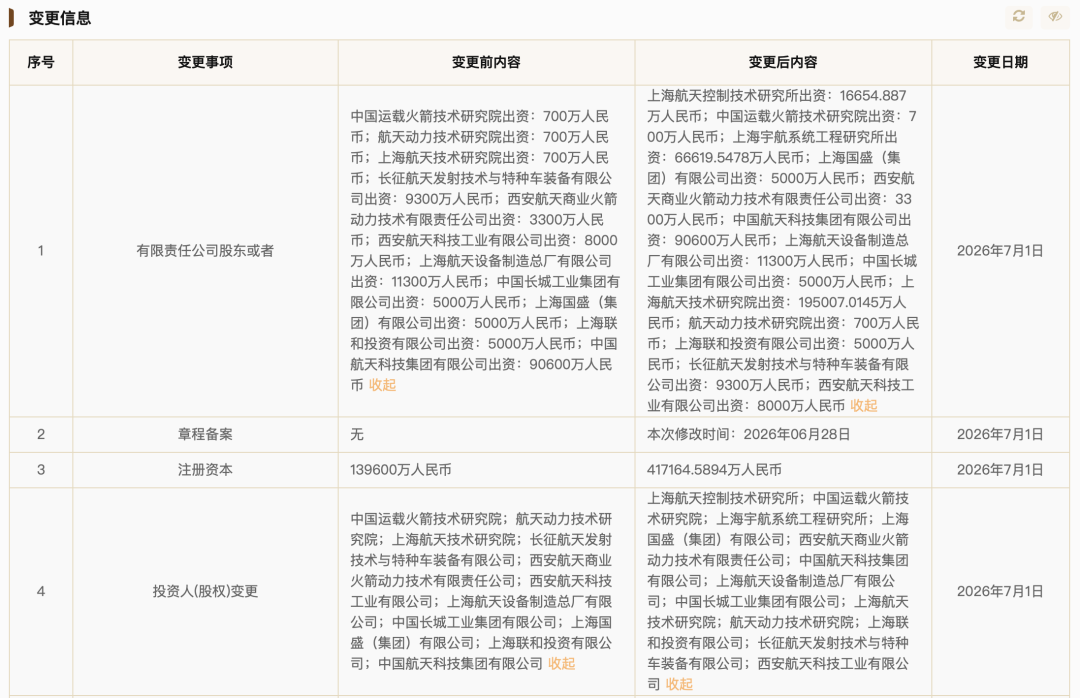1080x698 pixels.
Task: Click the 序号 column header
Action: pos(41,62)
